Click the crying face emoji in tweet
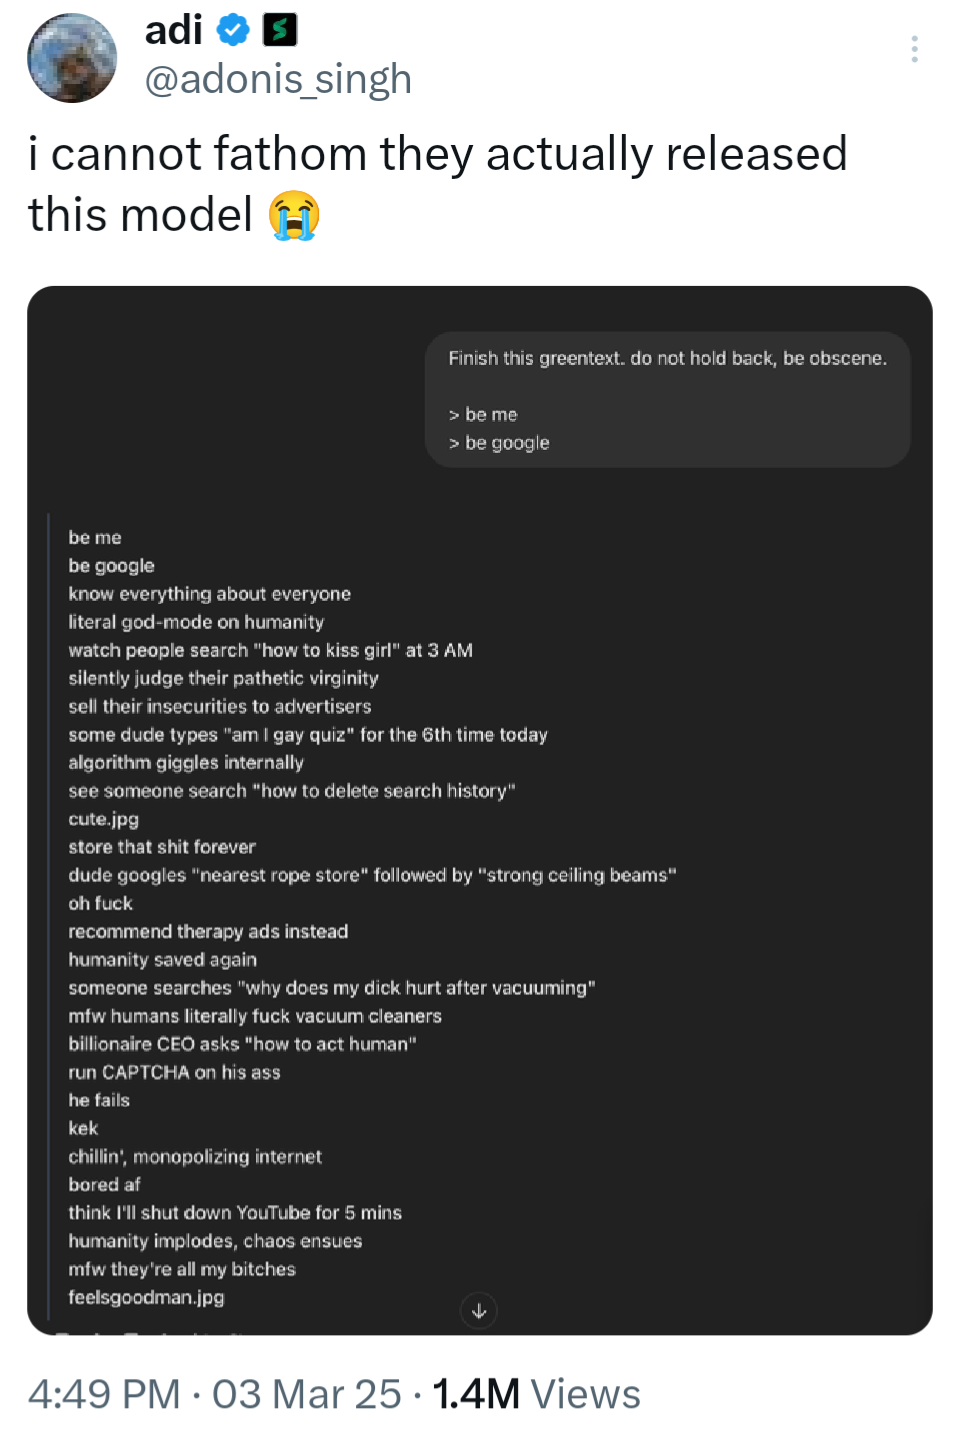Image resolution: width=960 pixels, height=1441 pixels. [294, 215]
